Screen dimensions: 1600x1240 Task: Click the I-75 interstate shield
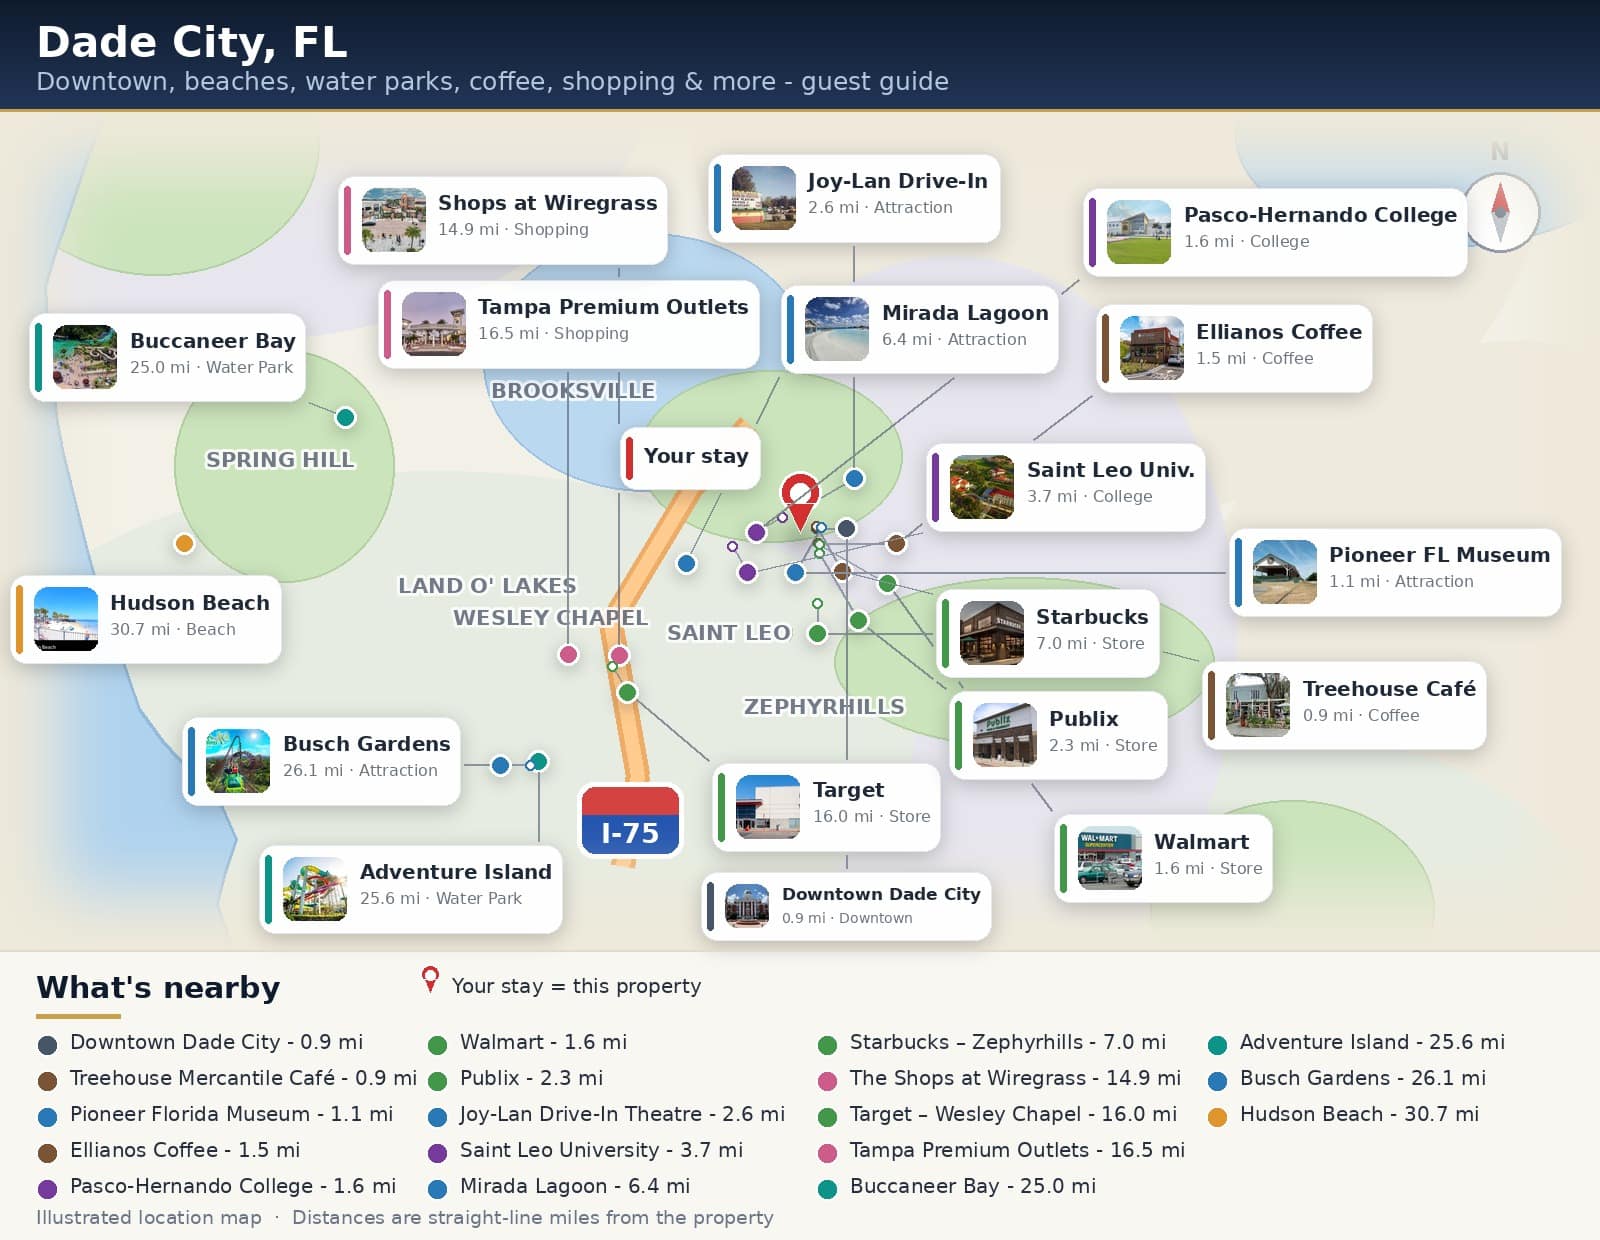(630, 820)
